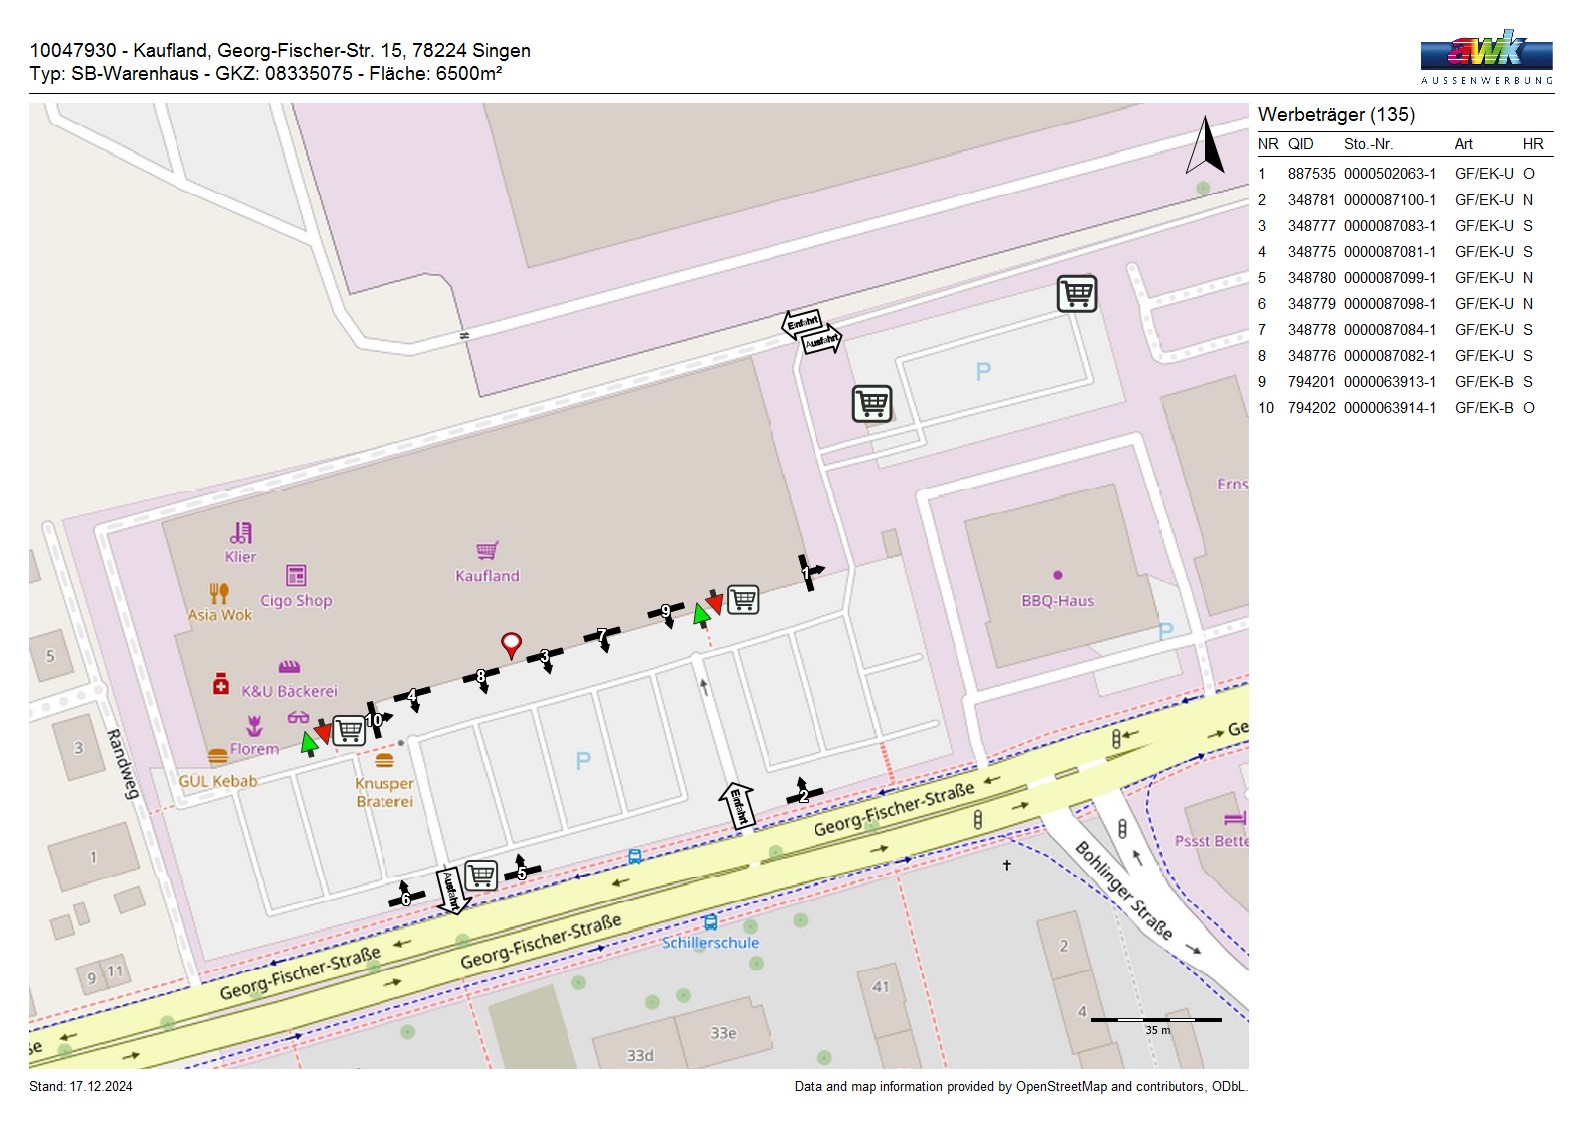This screenshot has height=1123, width=1587.
Task: Click the Kaufland shopping basket icon
Action: click(487, 551)
